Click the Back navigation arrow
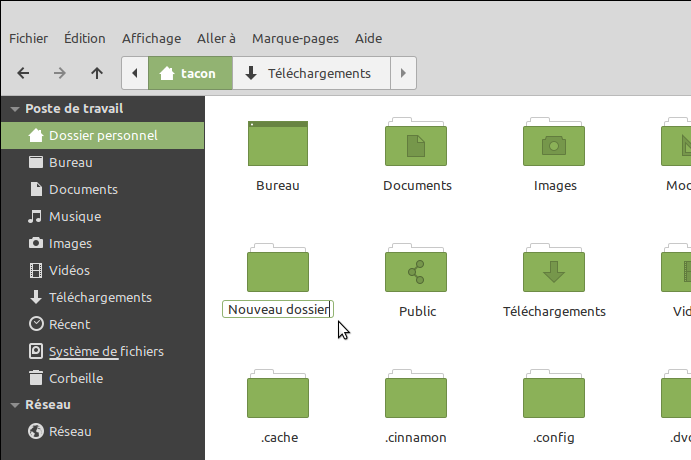 tap(24, 73)
